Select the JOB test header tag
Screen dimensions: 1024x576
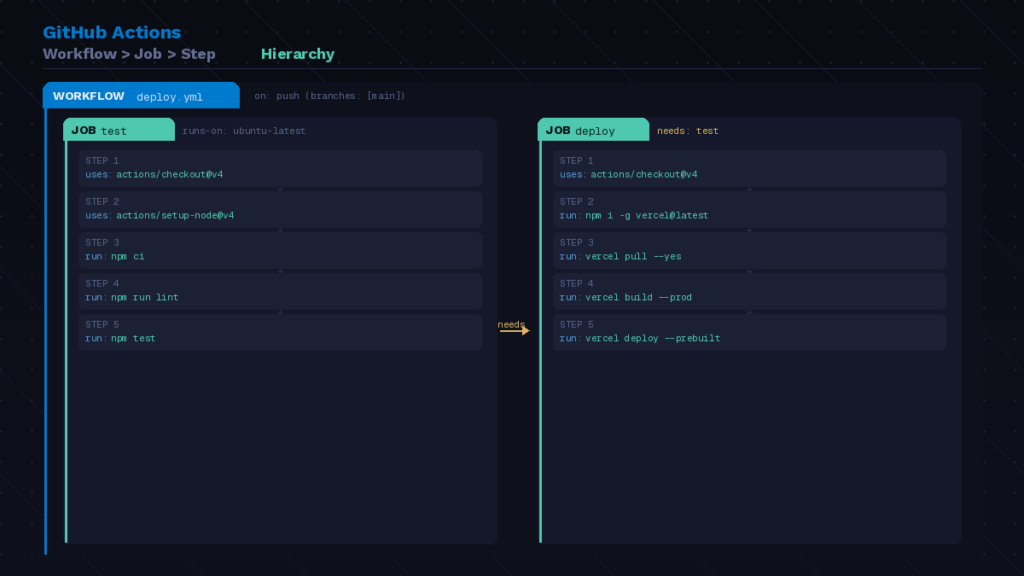pyautogui.click(x=119, y=129)
